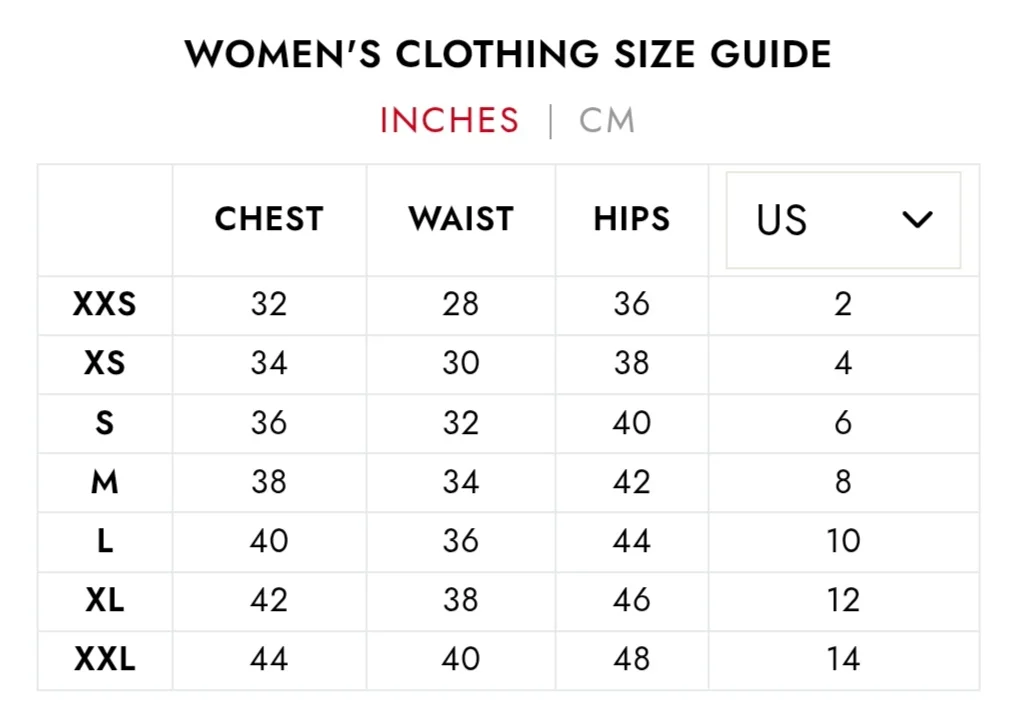Select the XL size row label
This screenshot has height=701, width=1019.
[105, 600]
